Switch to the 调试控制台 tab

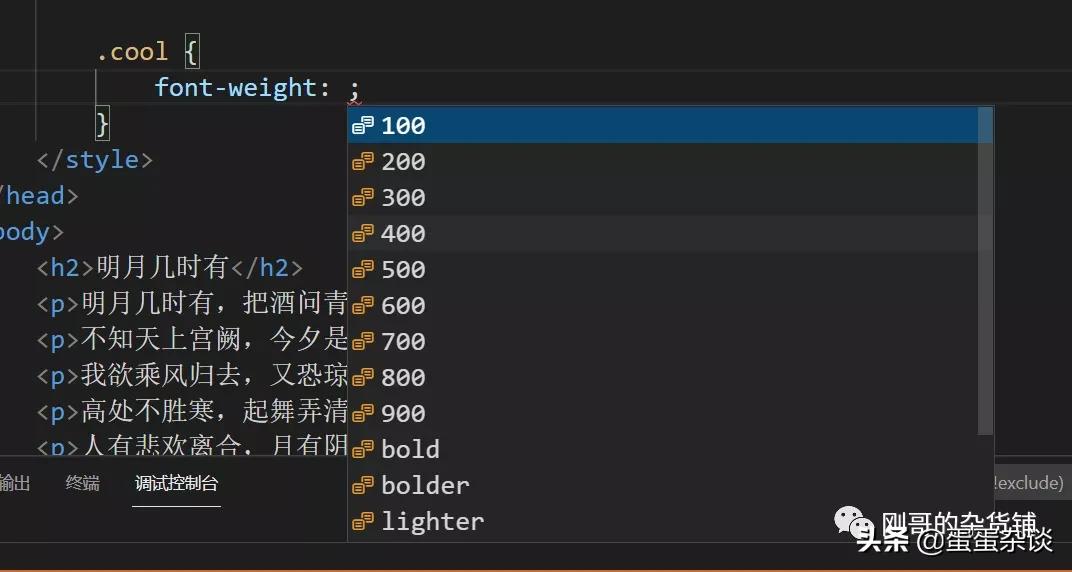pyautogui.click(x=176, y=484)
